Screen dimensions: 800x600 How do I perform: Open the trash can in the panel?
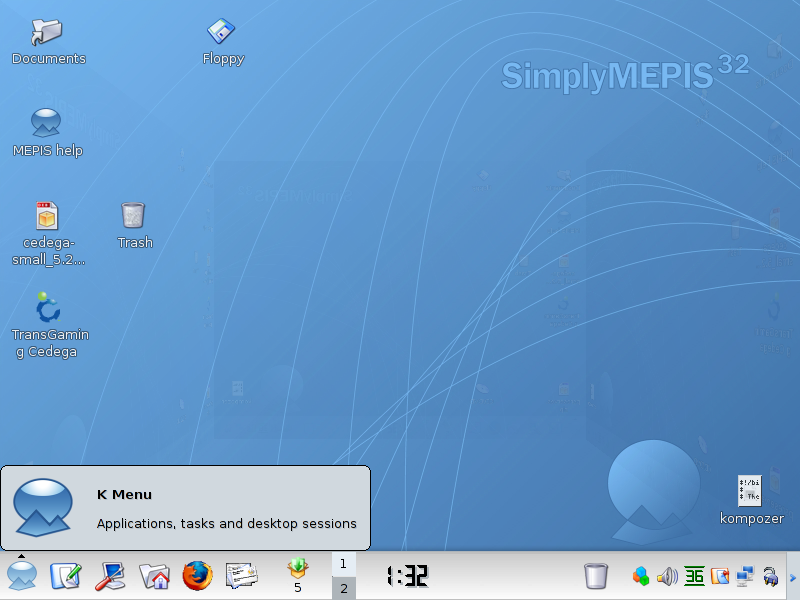coord(596,576)
